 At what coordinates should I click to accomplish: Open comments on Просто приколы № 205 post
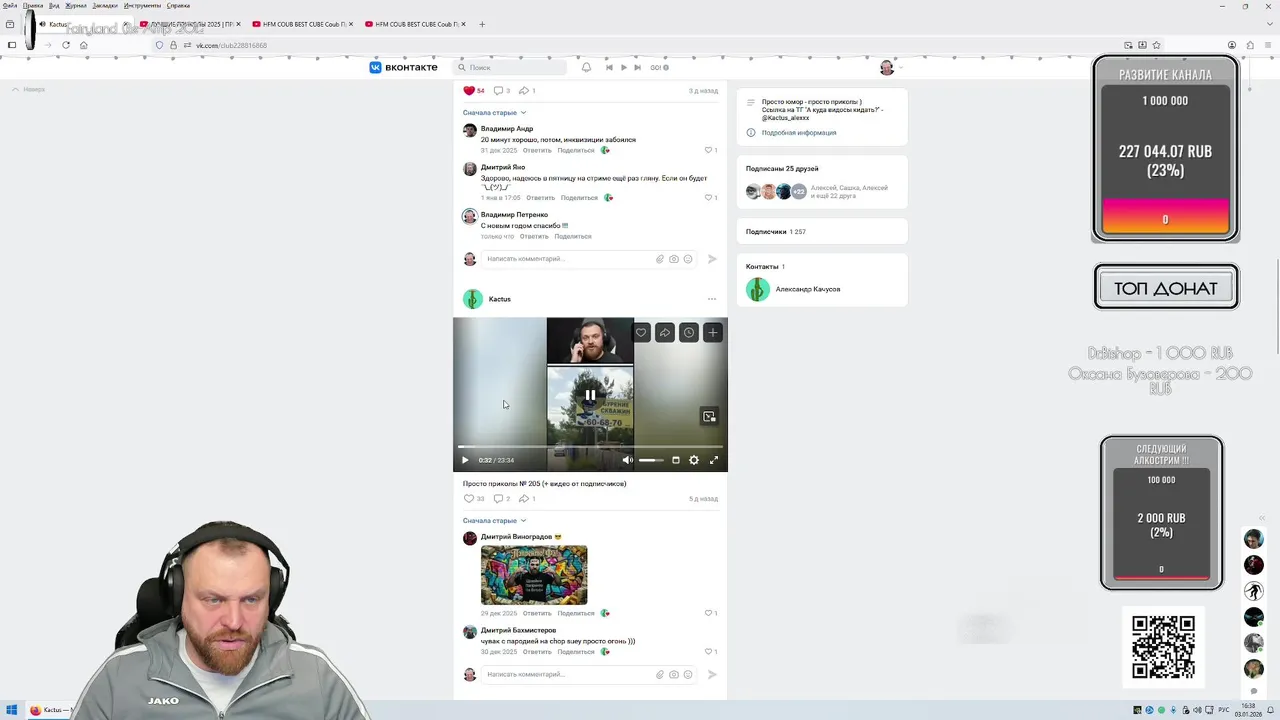[502, 499]
